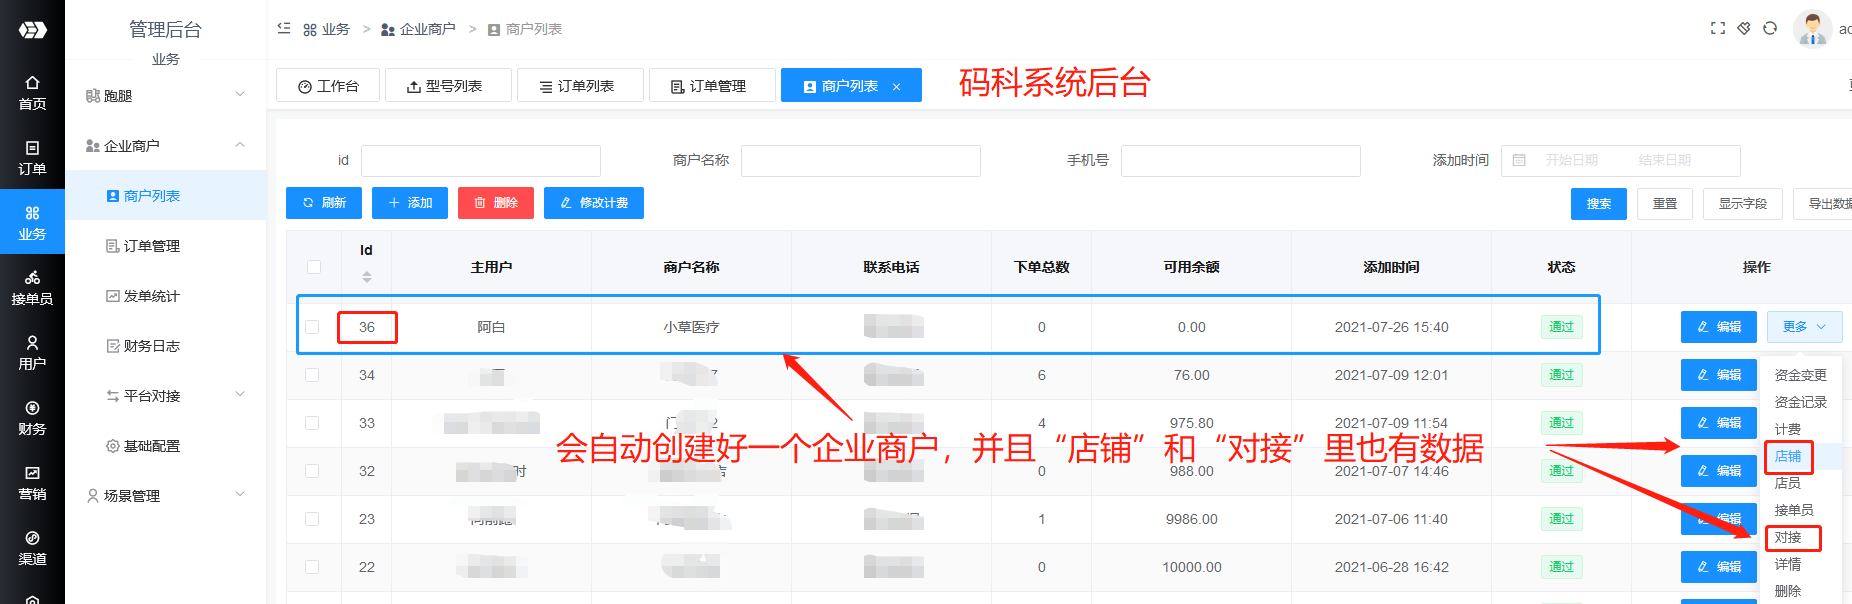
Task: Open 订单管理 in the side menu
Action: [166, 246]
